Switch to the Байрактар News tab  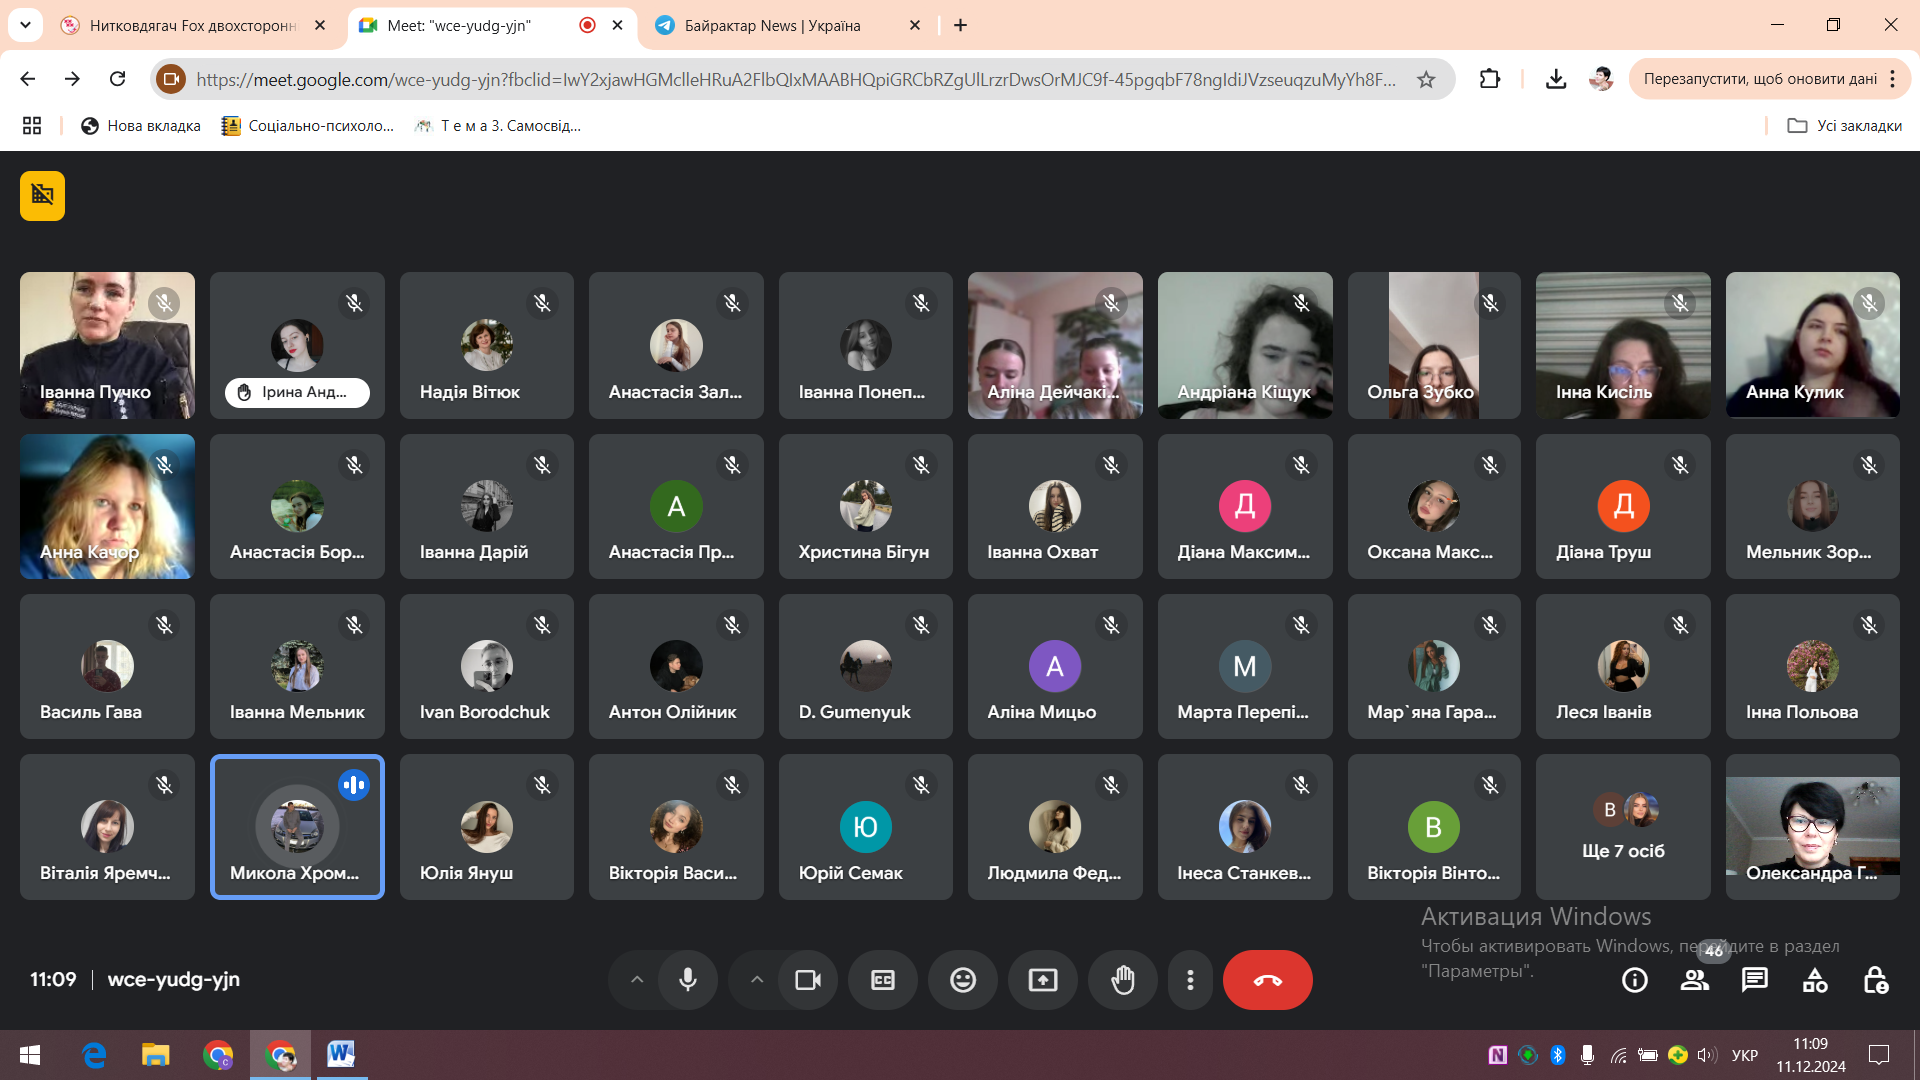(x=773, y=26)
